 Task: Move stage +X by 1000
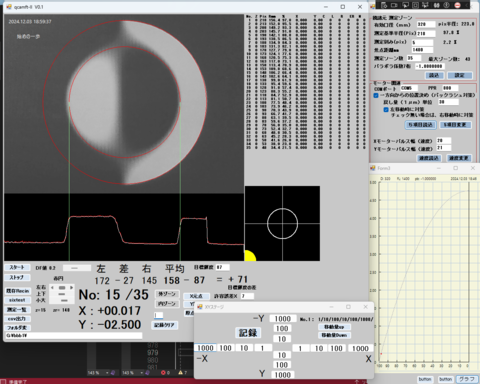pos(360,348)
